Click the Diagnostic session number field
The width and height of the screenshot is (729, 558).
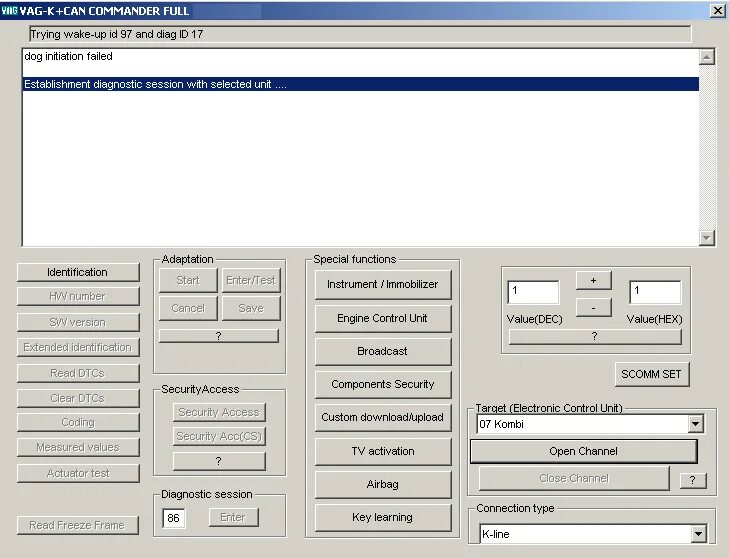(x=173, y=518)
